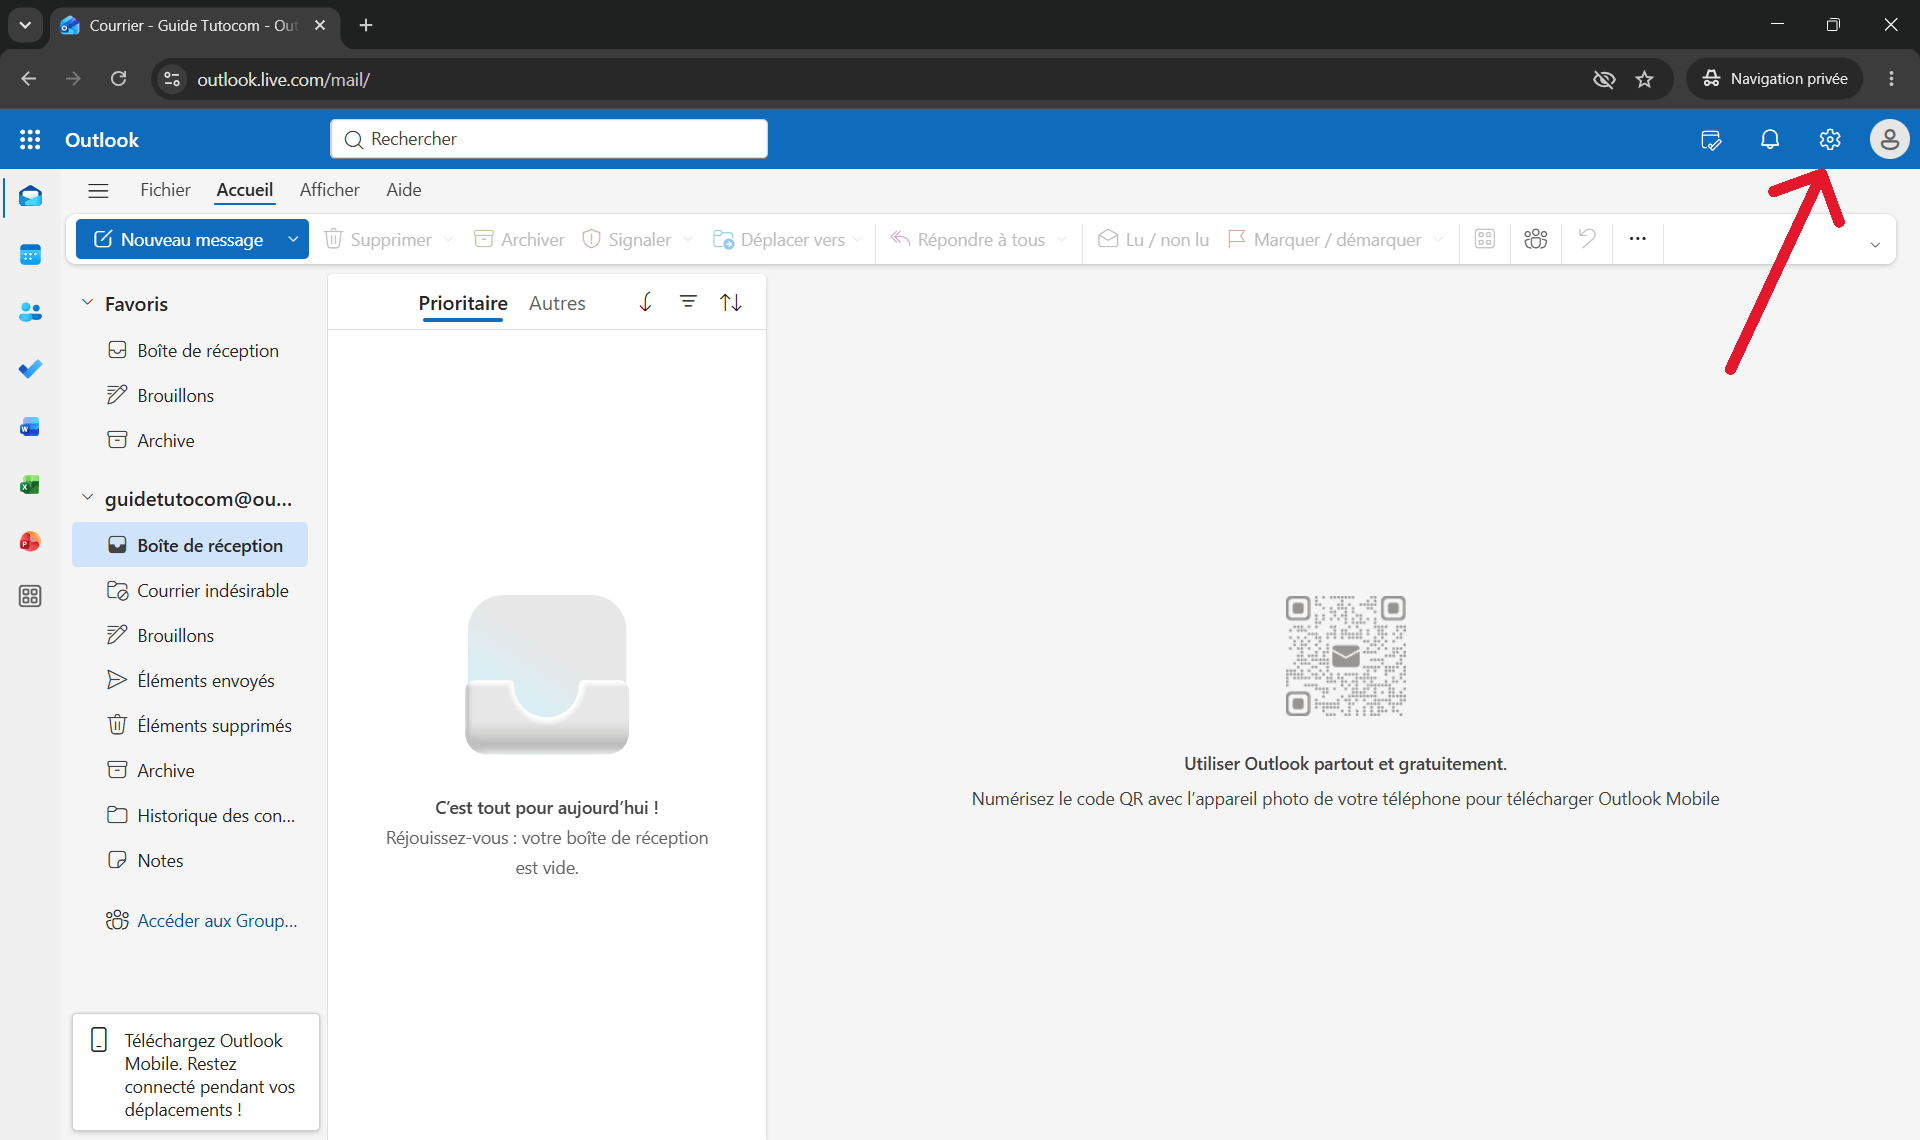Open the Settings gear icon

point(1830,140)
